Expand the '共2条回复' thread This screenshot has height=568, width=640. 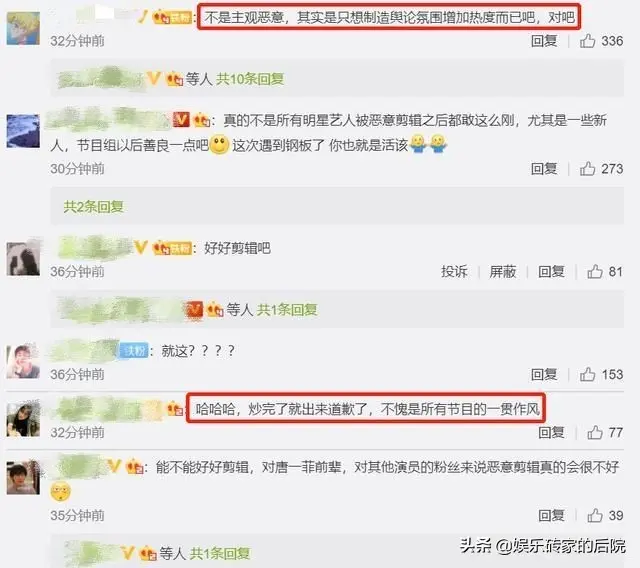click(93, 207)
